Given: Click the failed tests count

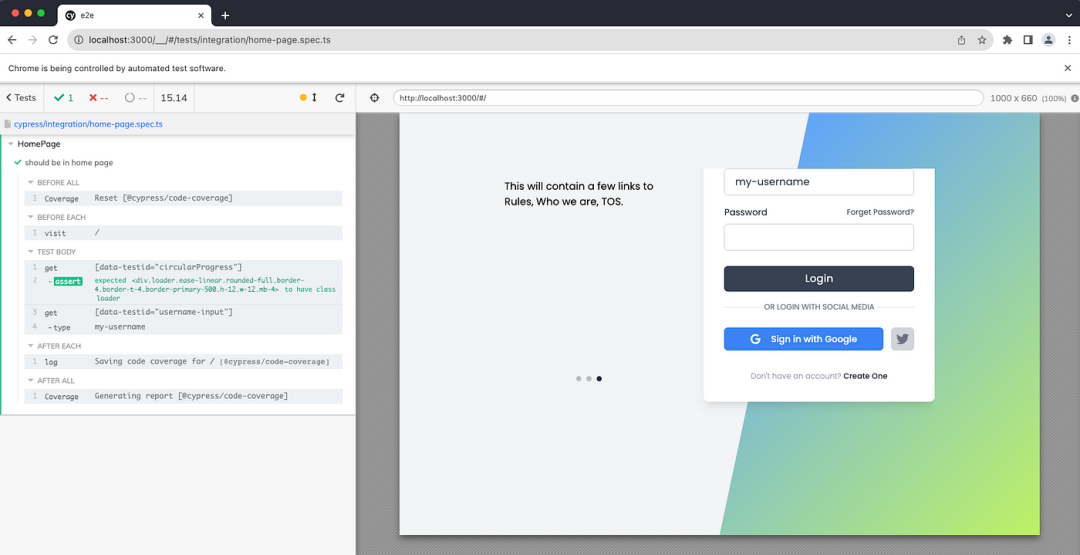Looking at the screenshot, I should 99,98.
